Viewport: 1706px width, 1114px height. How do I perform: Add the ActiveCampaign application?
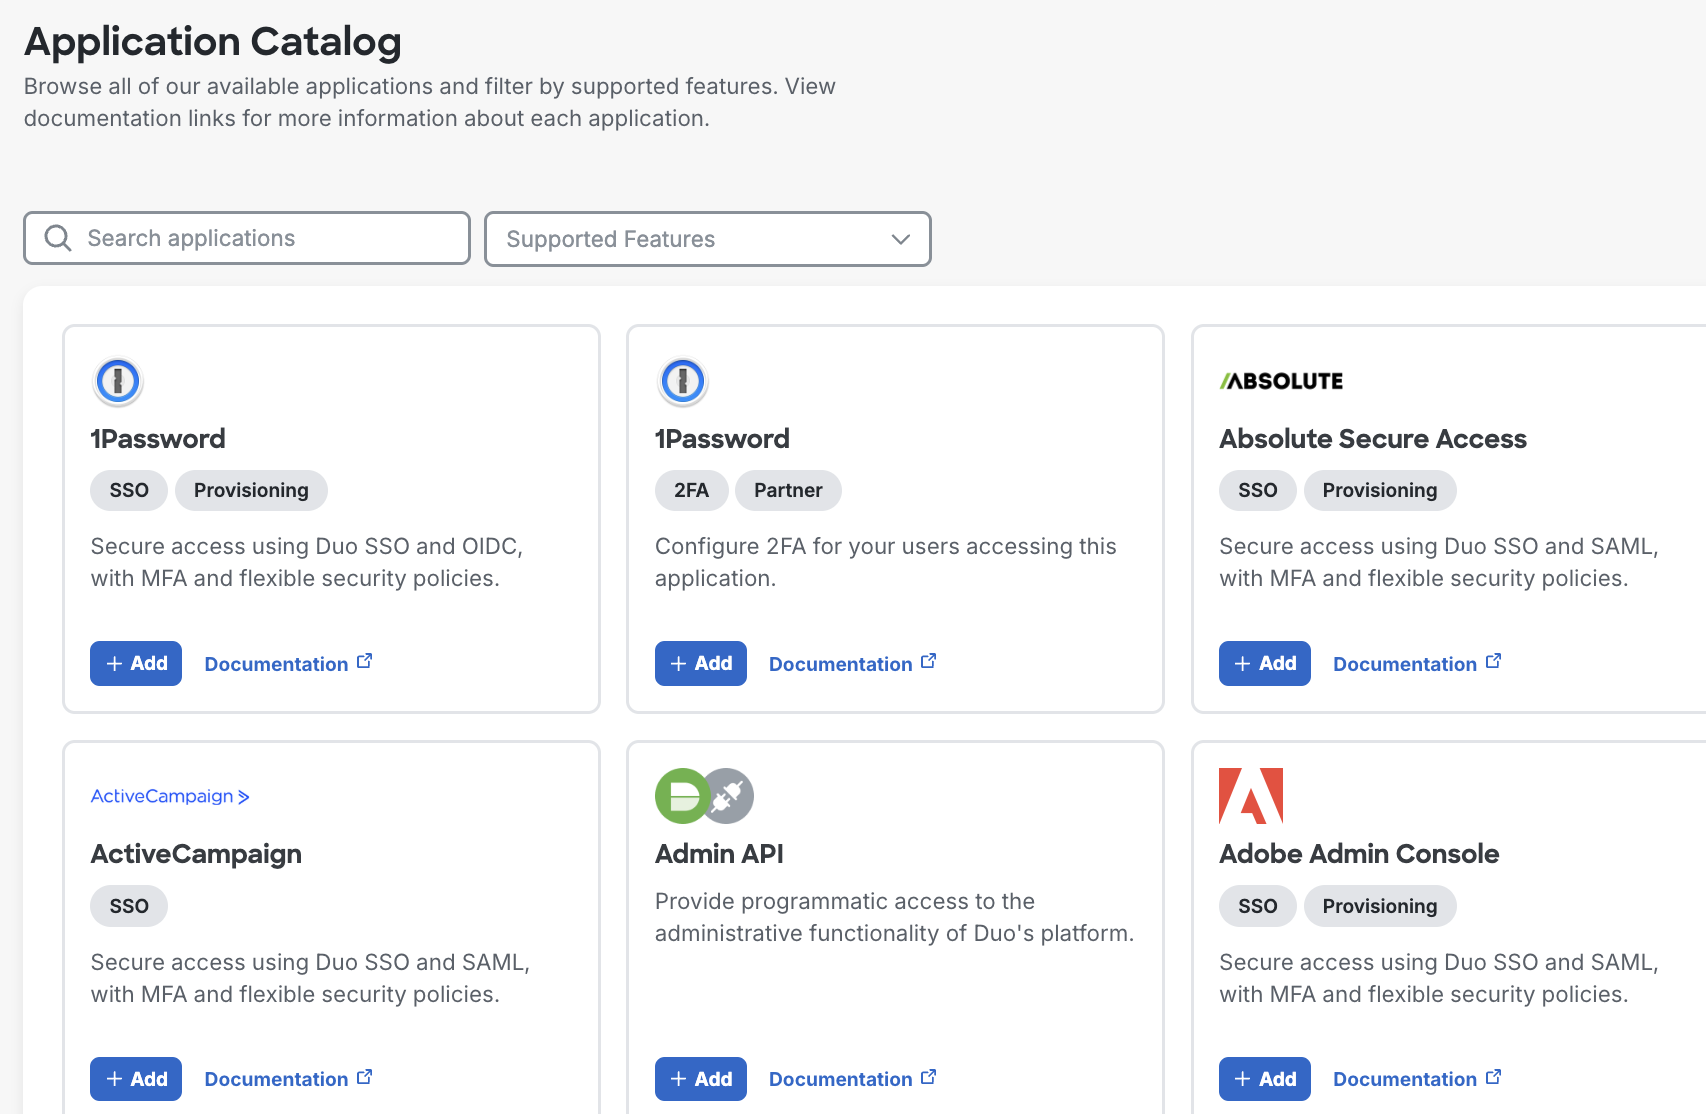coord(136,1079)
